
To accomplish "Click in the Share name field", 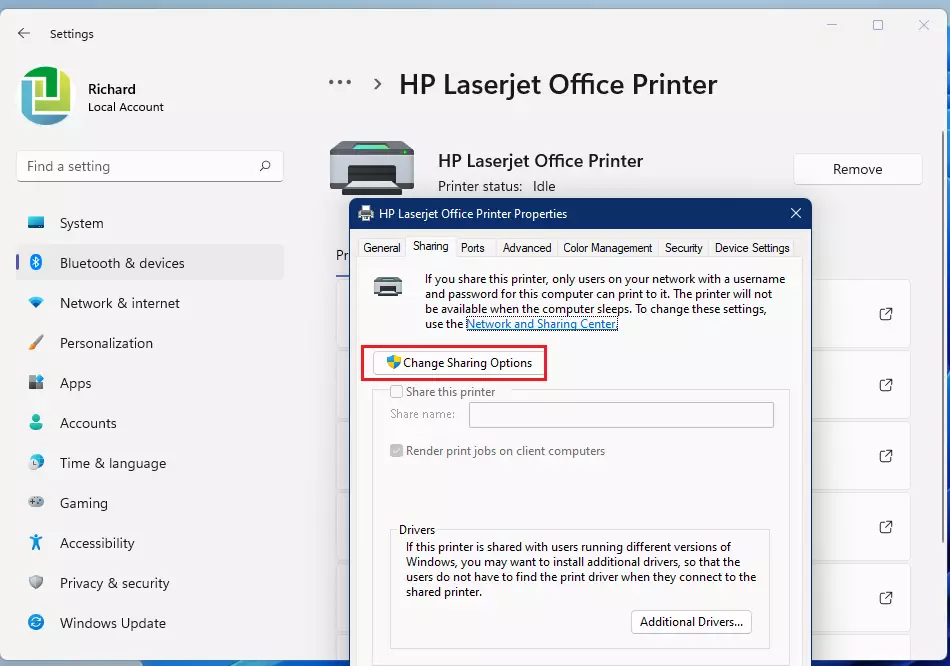I will [x=621, y=415].
